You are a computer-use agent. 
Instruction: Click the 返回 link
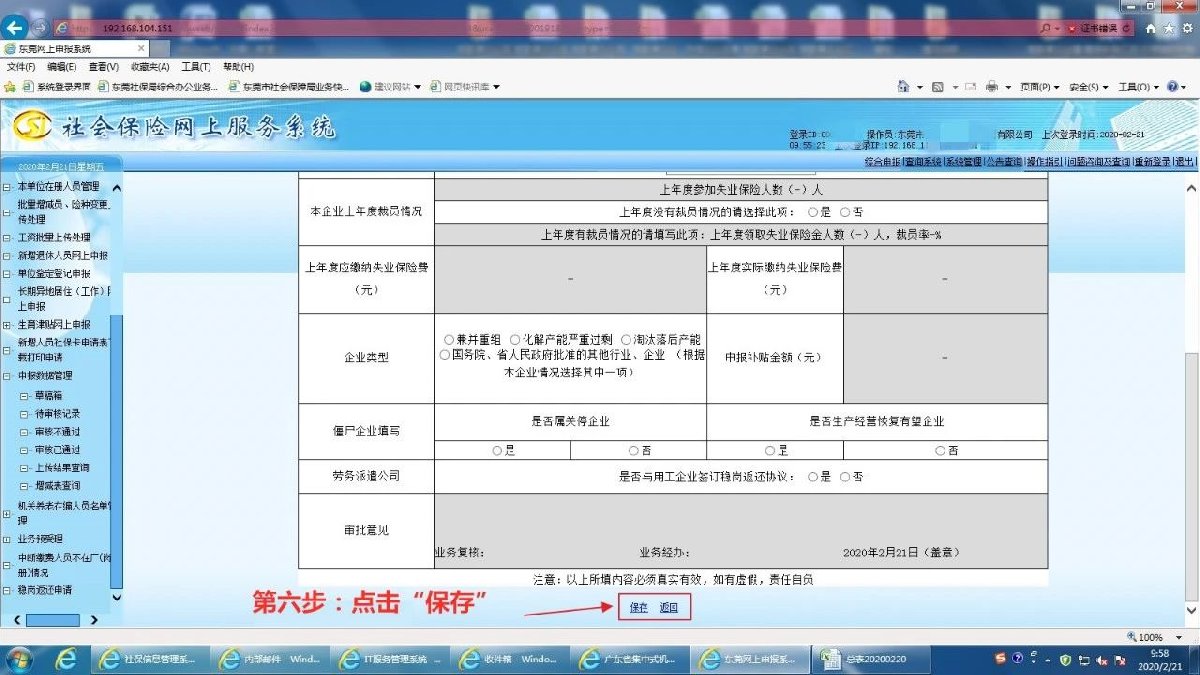[x=669, y=607]
